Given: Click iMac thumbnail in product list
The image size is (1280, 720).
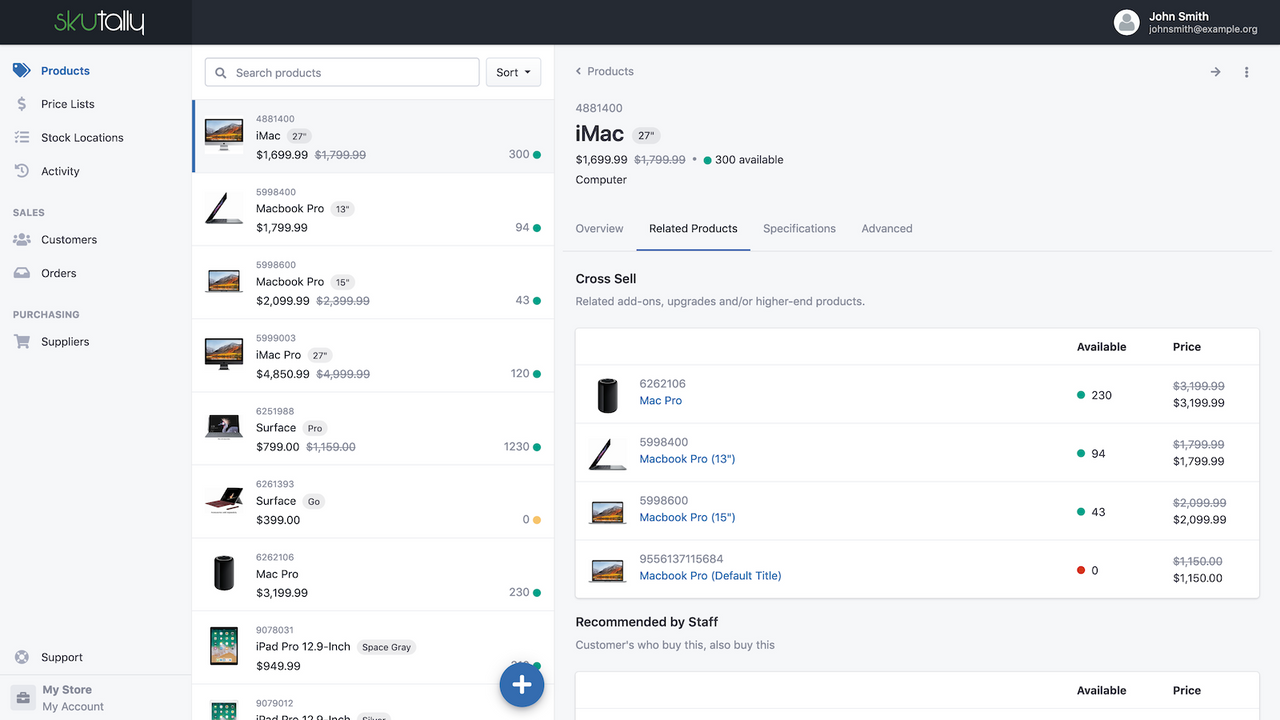Looking at the screenshot, I should click(224, 134).
